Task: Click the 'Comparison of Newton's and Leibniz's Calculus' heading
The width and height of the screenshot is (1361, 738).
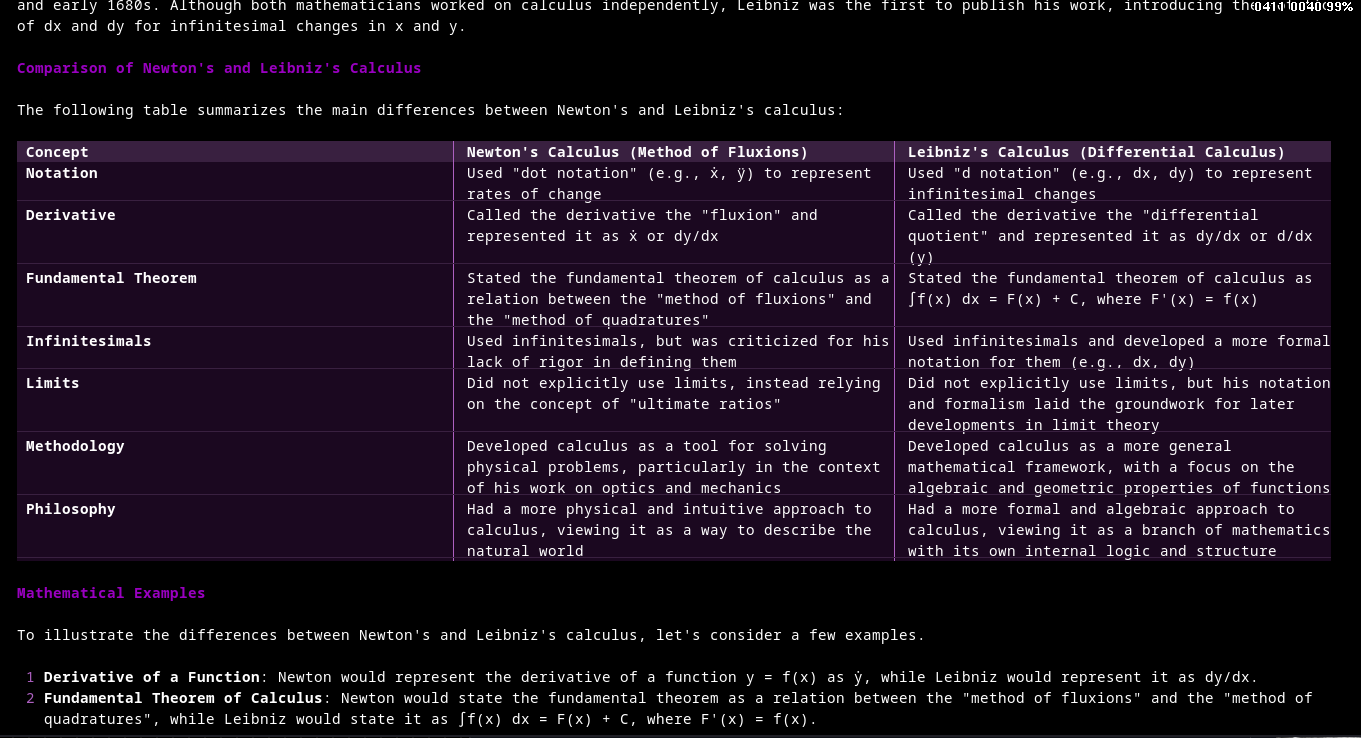Action: 219,69
